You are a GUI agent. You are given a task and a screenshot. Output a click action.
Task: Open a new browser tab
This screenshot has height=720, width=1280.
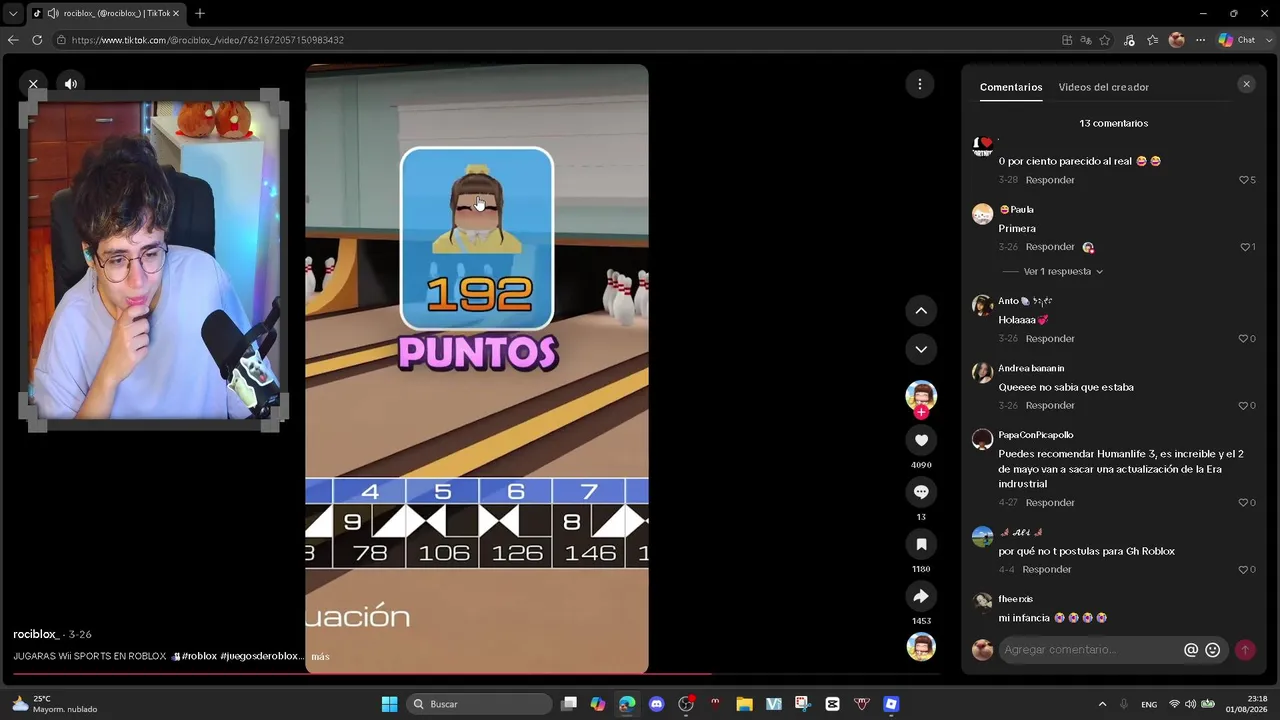(200, 13)
